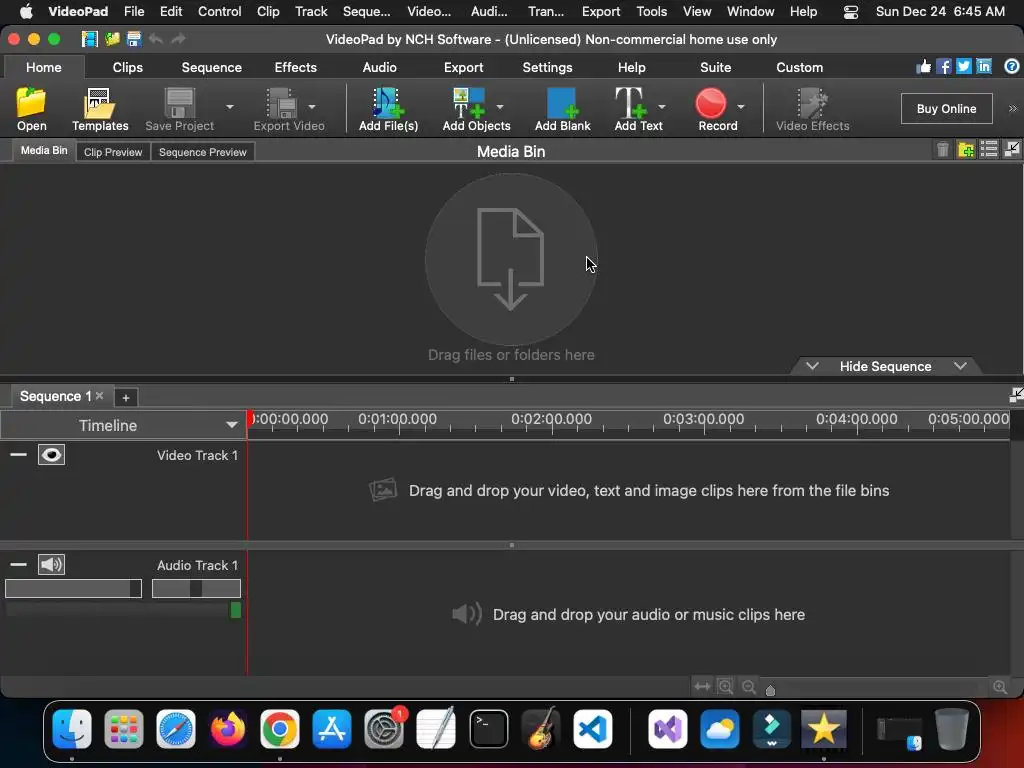Open the Audio ribbon tab

(x=379, y=67)
